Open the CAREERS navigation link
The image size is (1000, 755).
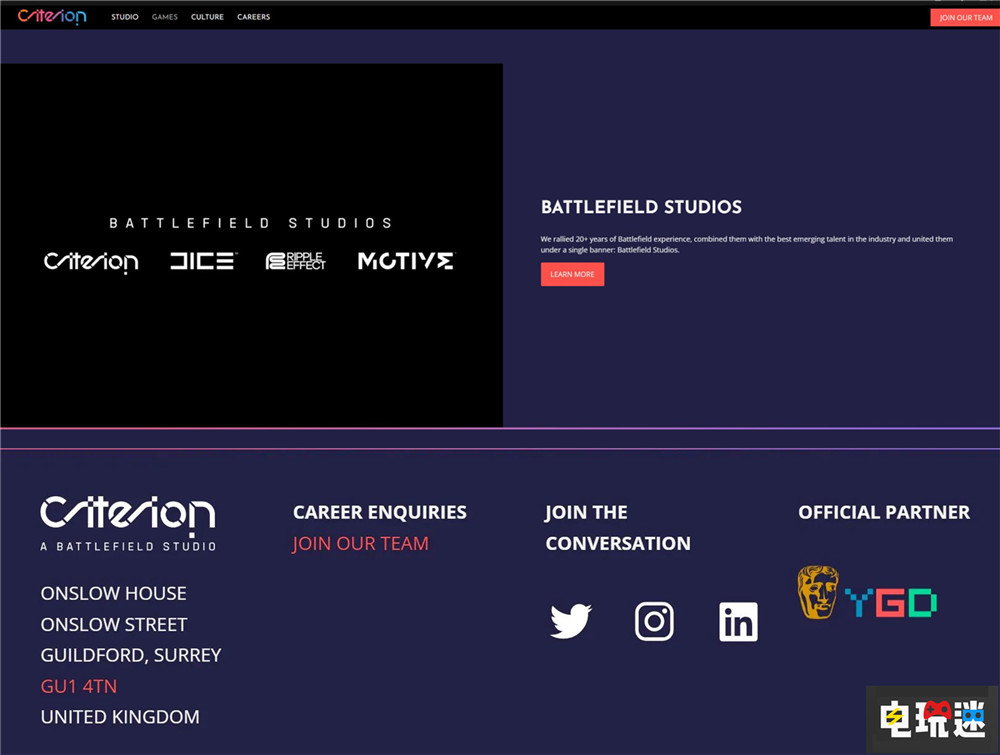click(x=253, y=17)
